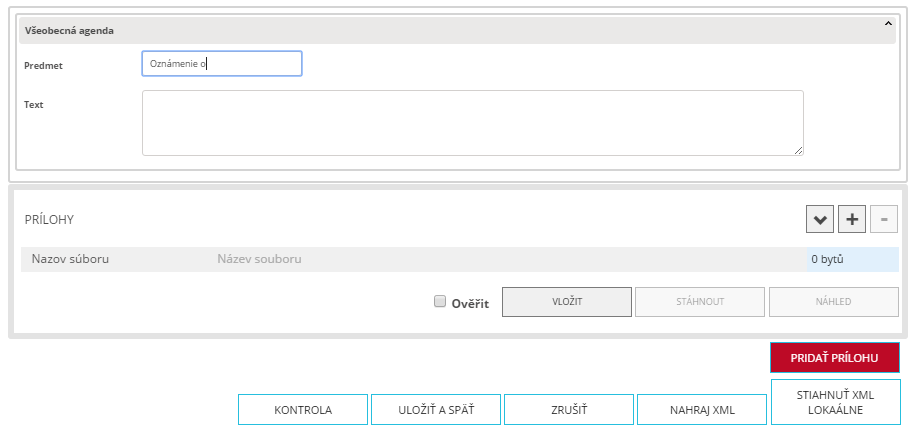Viewport: 913px width, 435px height.
Task: Download via STIAHNUŤ XML LOKAÁLNE
Action: [835, 402]
